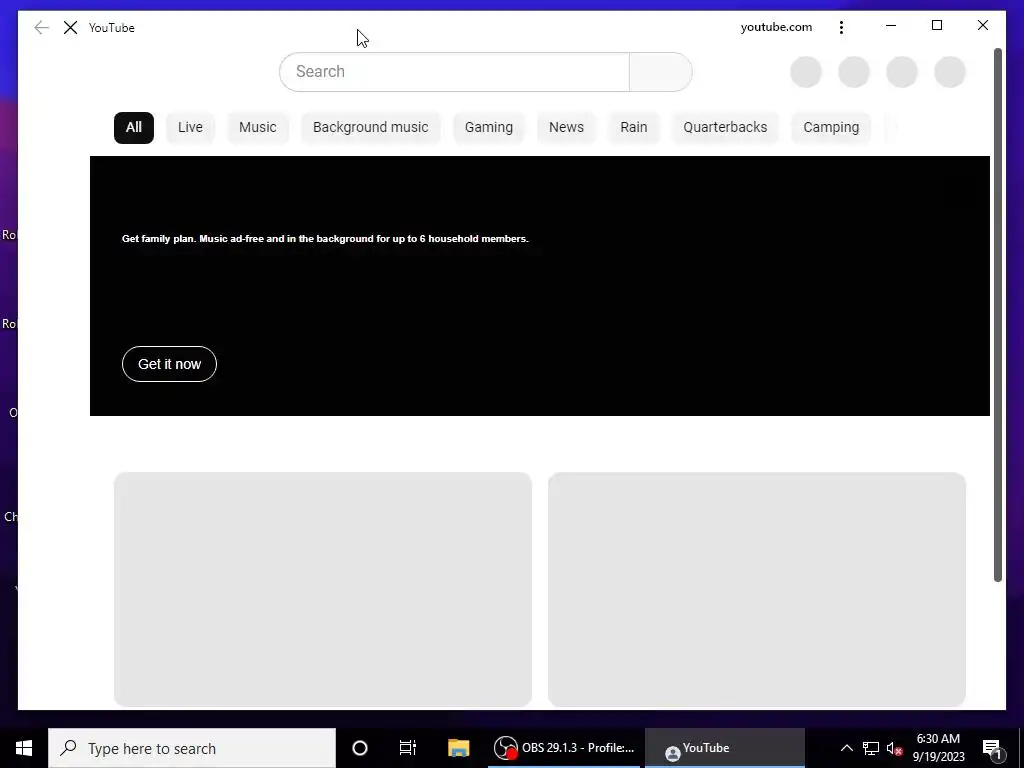The image size is (1024, 768).
Task: Select the Quarterbacks filter chip
Action: click(x=725, y=127)
